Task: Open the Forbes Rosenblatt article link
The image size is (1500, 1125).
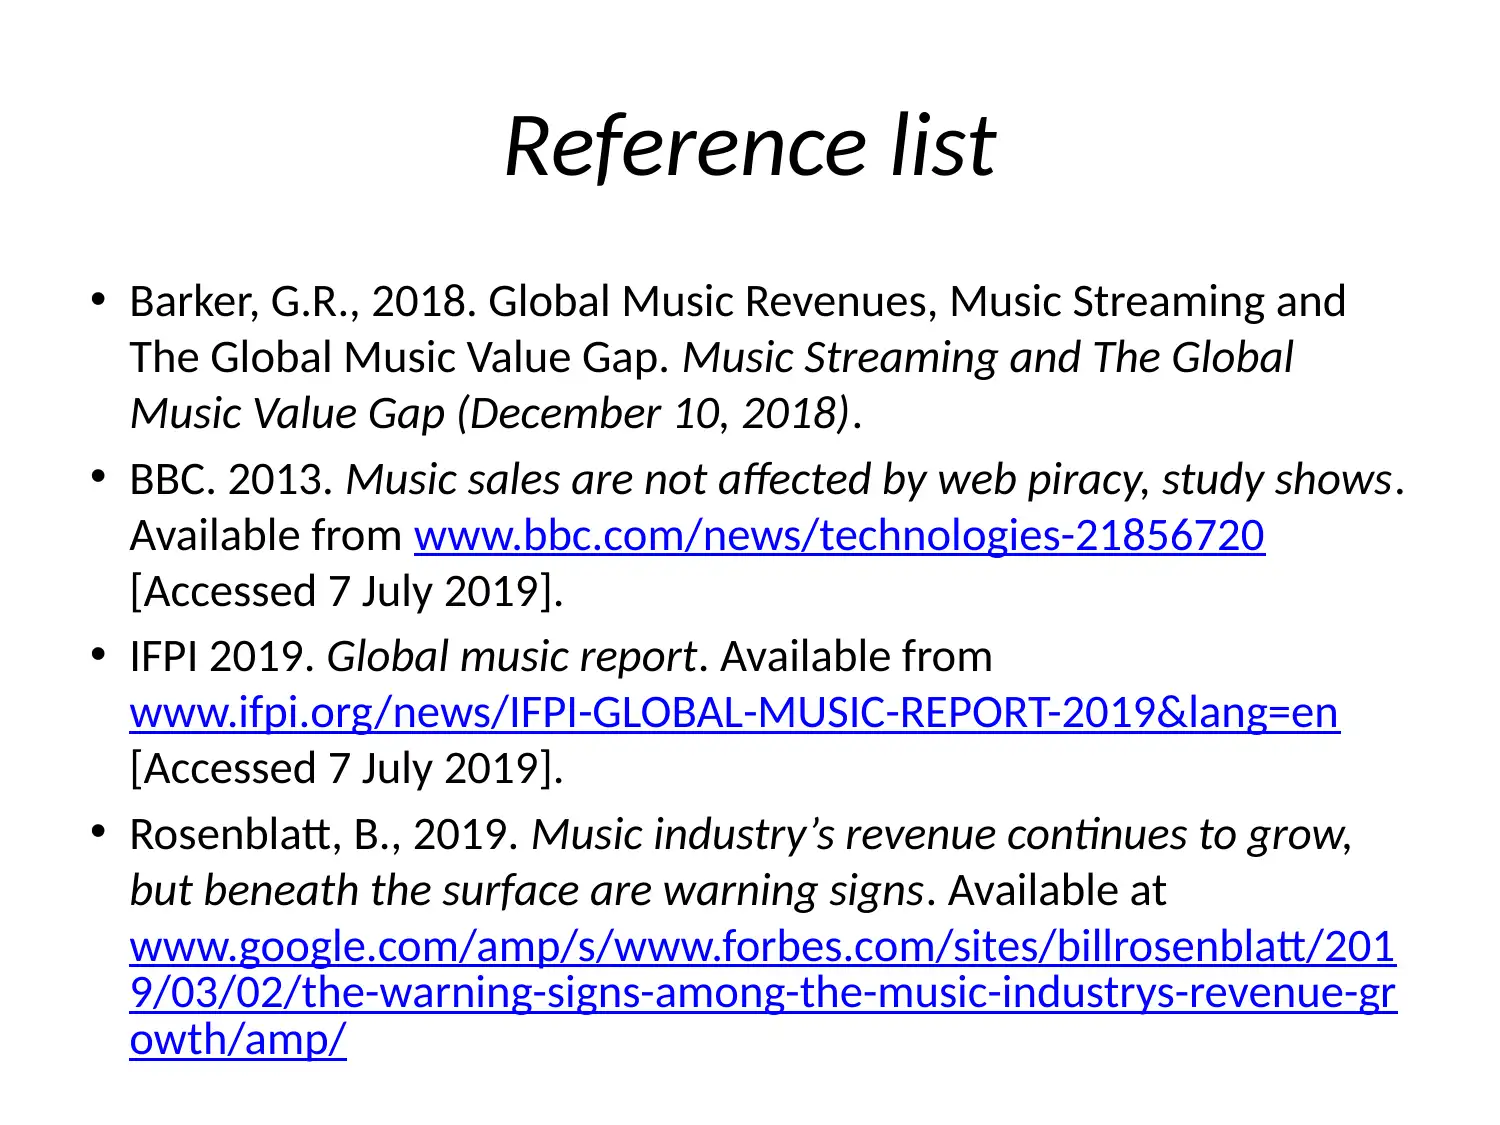Action: (x=763, y=993)
